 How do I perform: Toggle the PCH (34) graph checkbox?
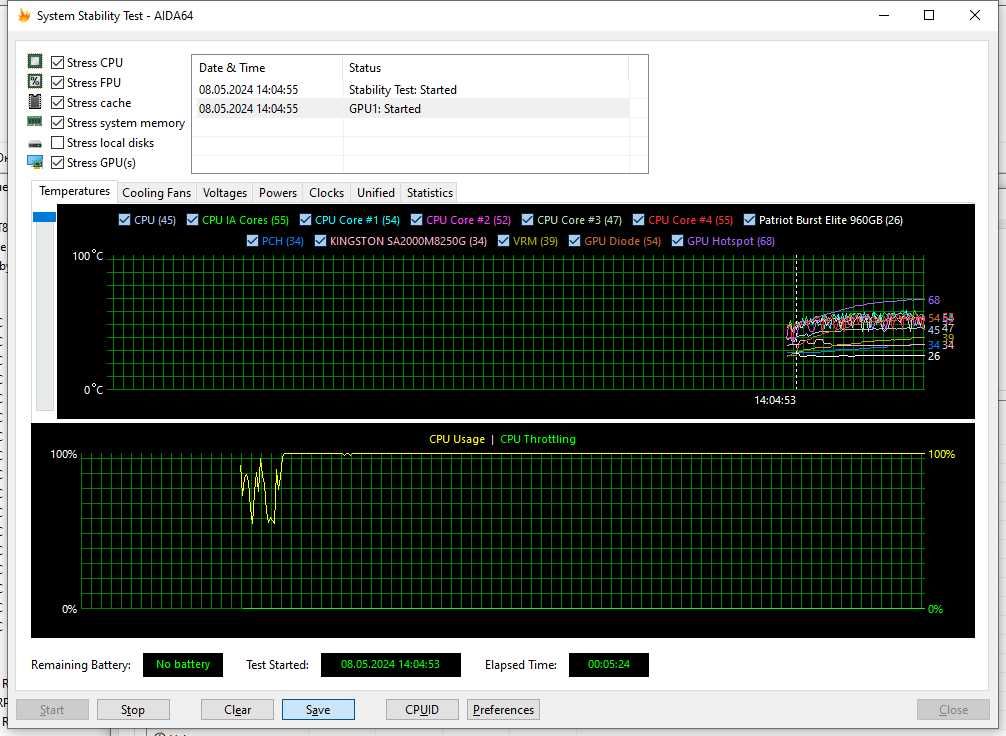coord(252,241)
